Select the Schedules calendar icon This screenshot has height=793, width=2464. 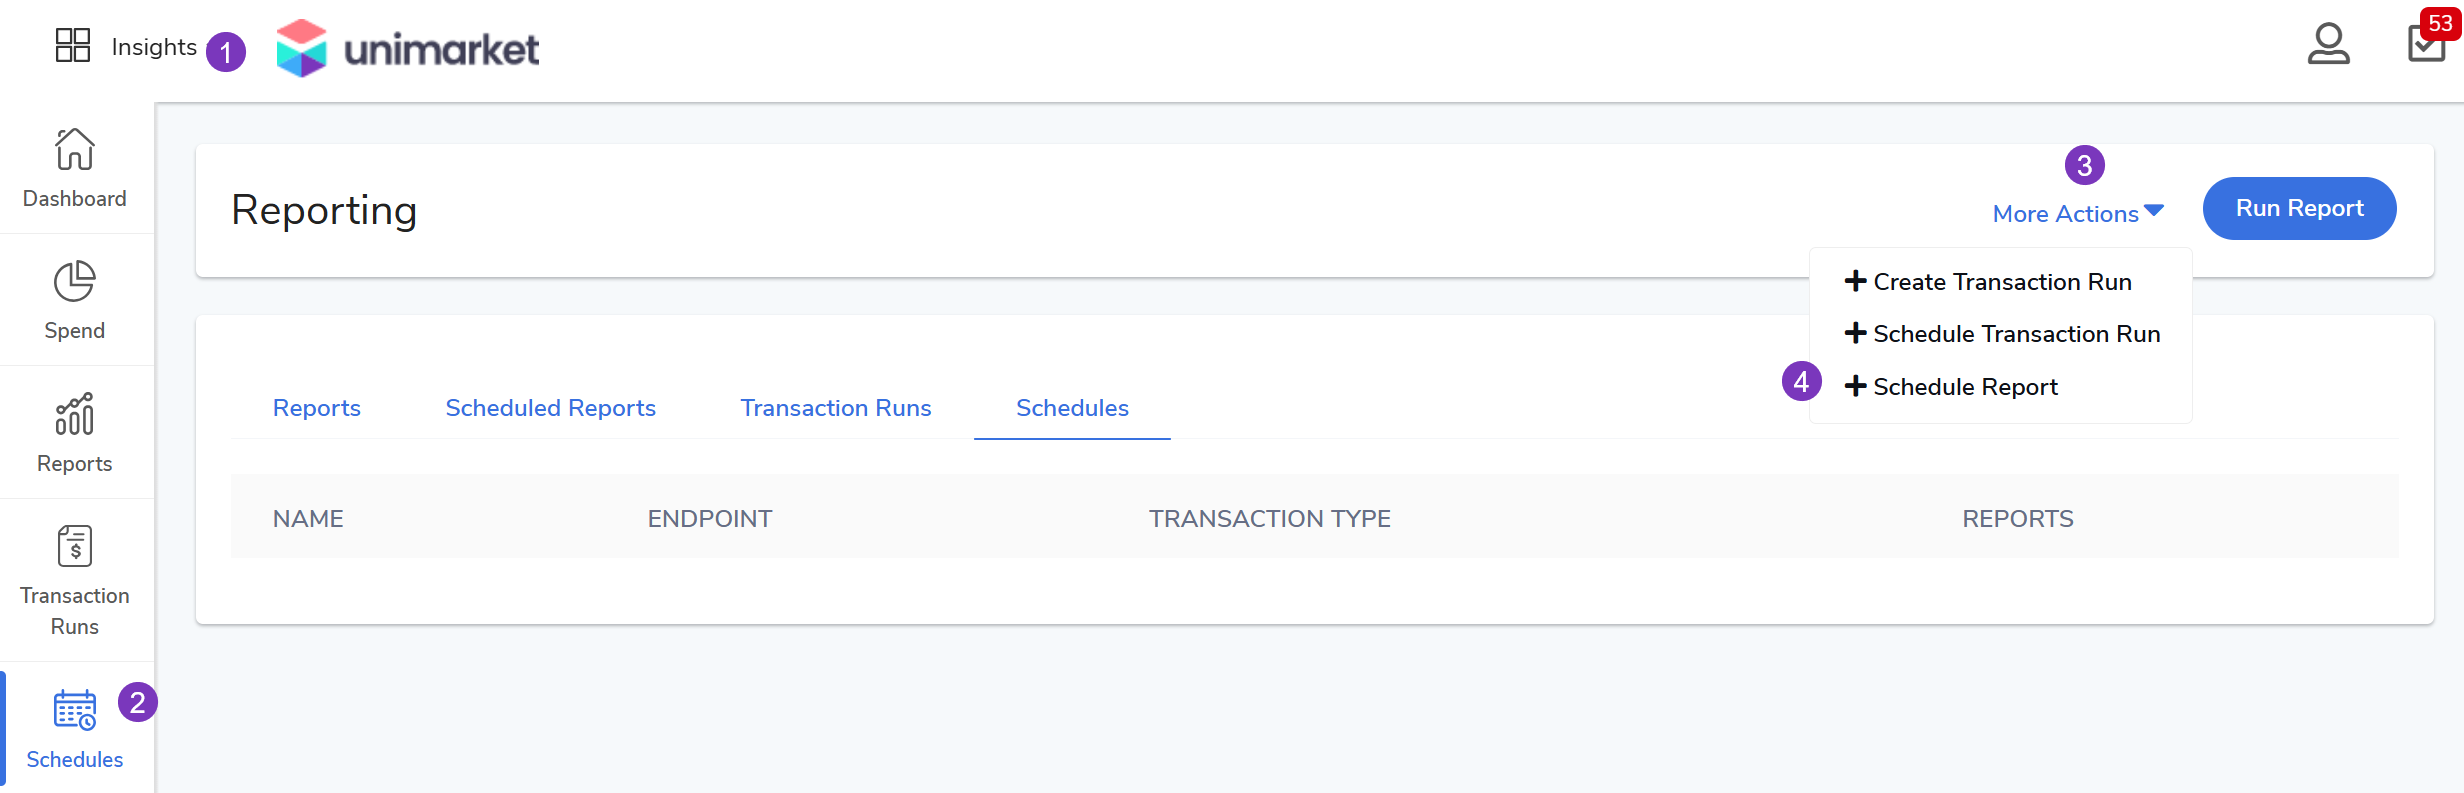click(x=75, y=710)
